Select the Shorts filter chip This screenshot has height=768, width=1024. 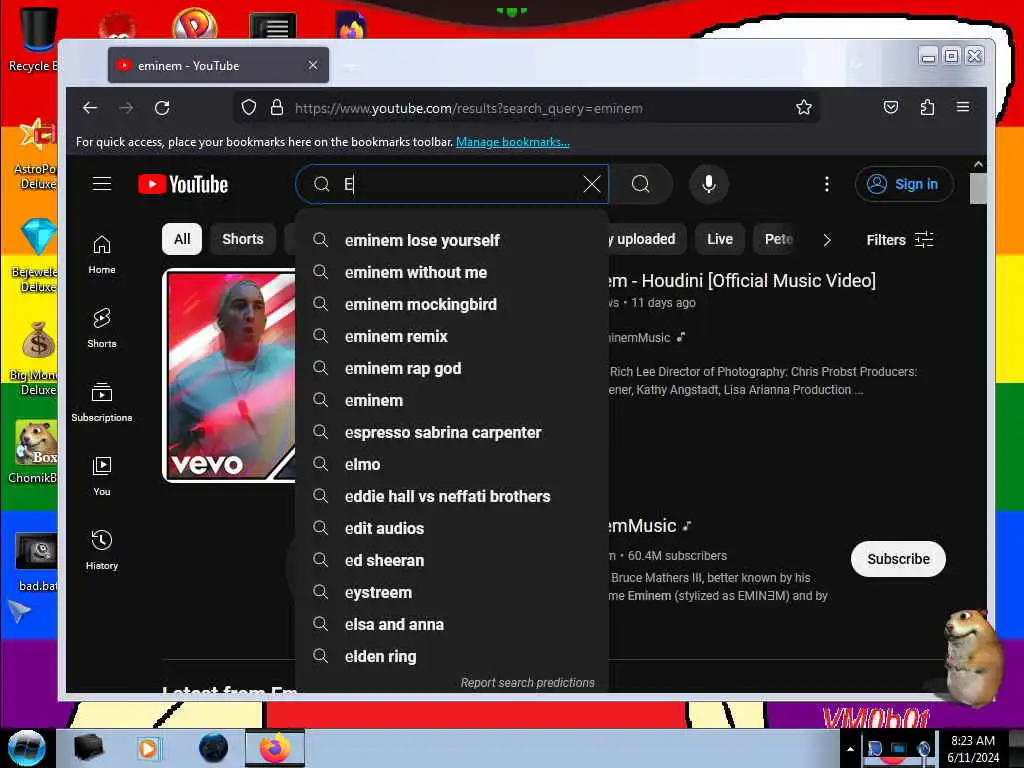point(242,239)
